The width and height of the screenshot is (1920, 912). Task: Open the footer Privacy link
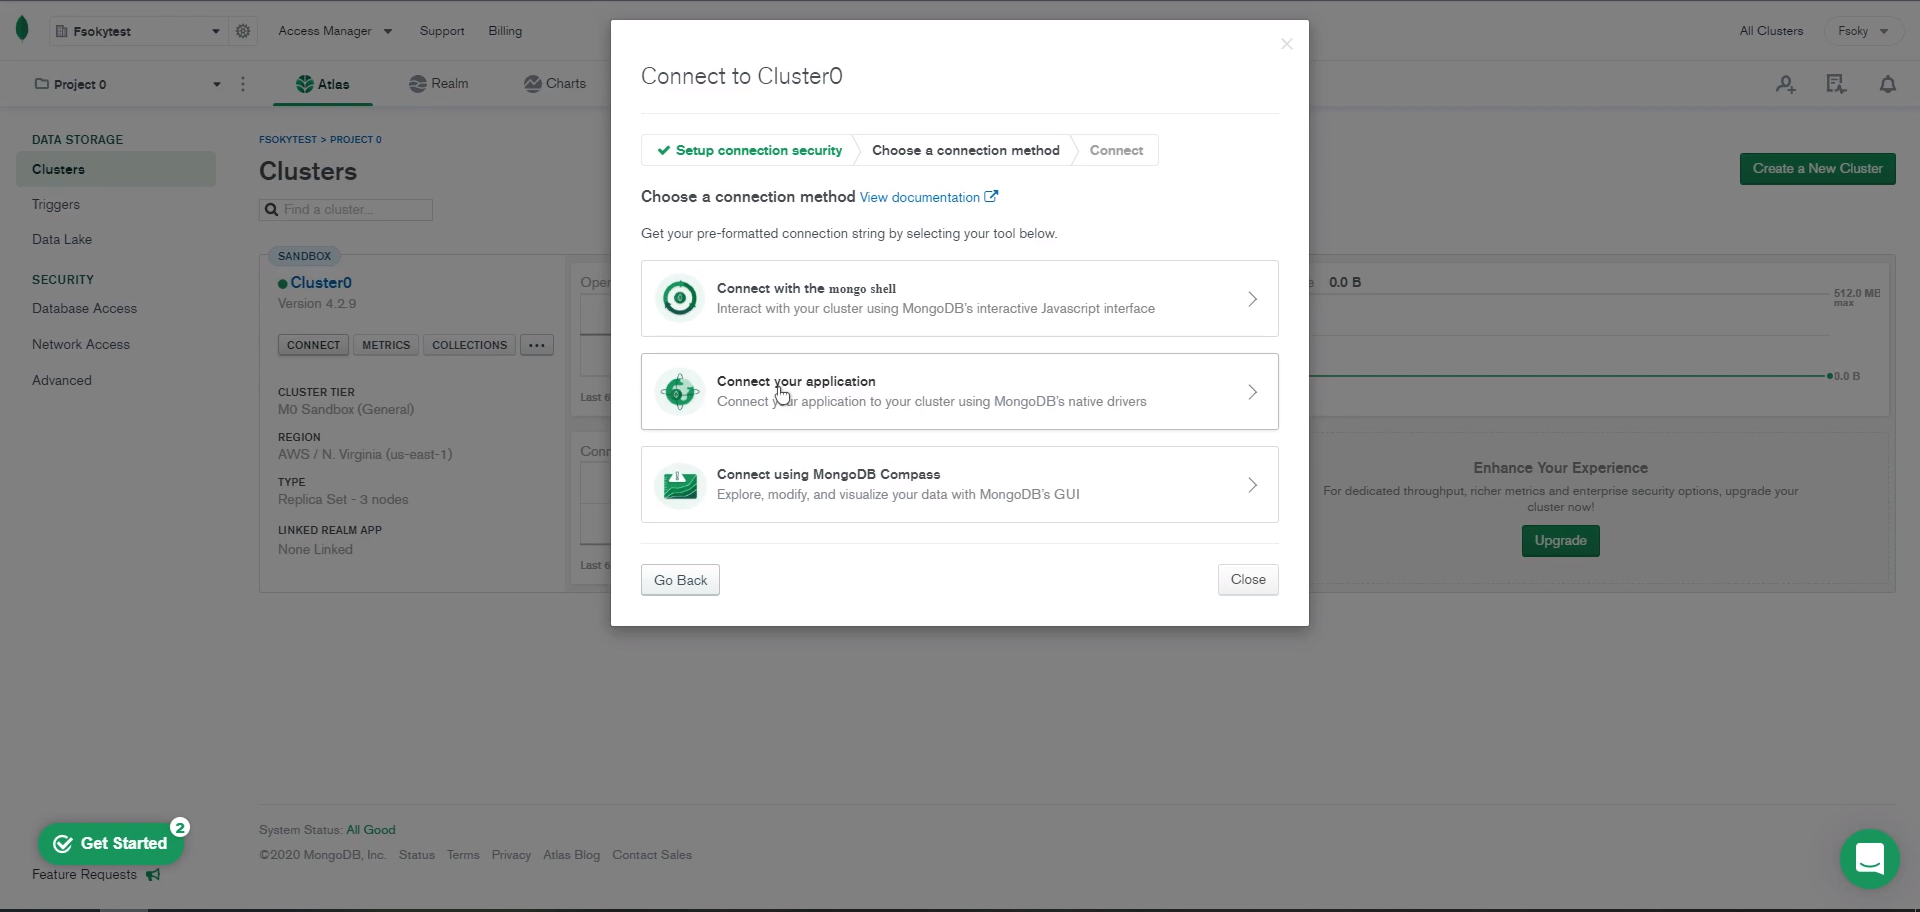pos(511,855)
